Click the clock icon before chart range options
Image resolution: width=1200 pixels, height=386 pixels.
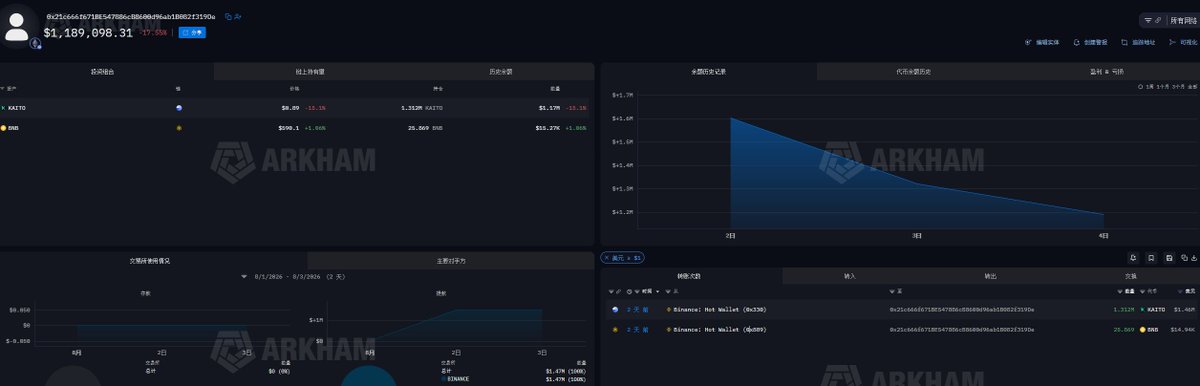click(x=1141, y=87)
